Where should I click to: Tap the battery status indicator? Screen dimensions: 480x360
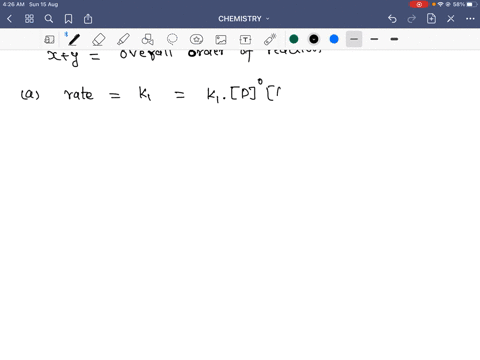point(472,4)
